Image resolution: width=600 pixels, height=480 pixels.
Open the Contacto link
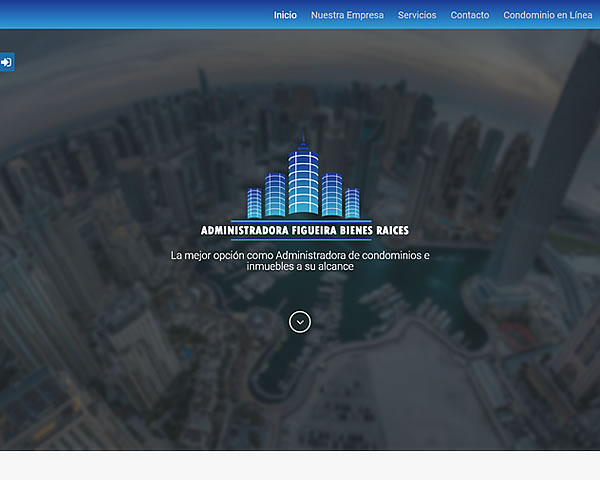[x=470, y=15]
